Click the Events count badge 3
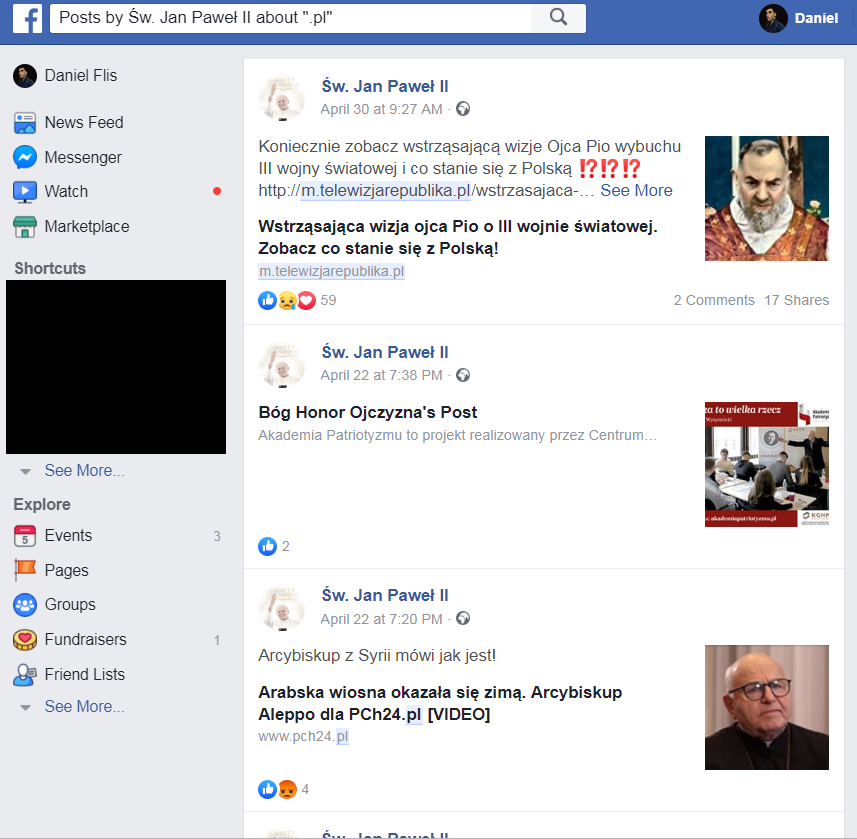Image resolution: width=857 pixels, height=839 pixels. [x=217, y=536]
